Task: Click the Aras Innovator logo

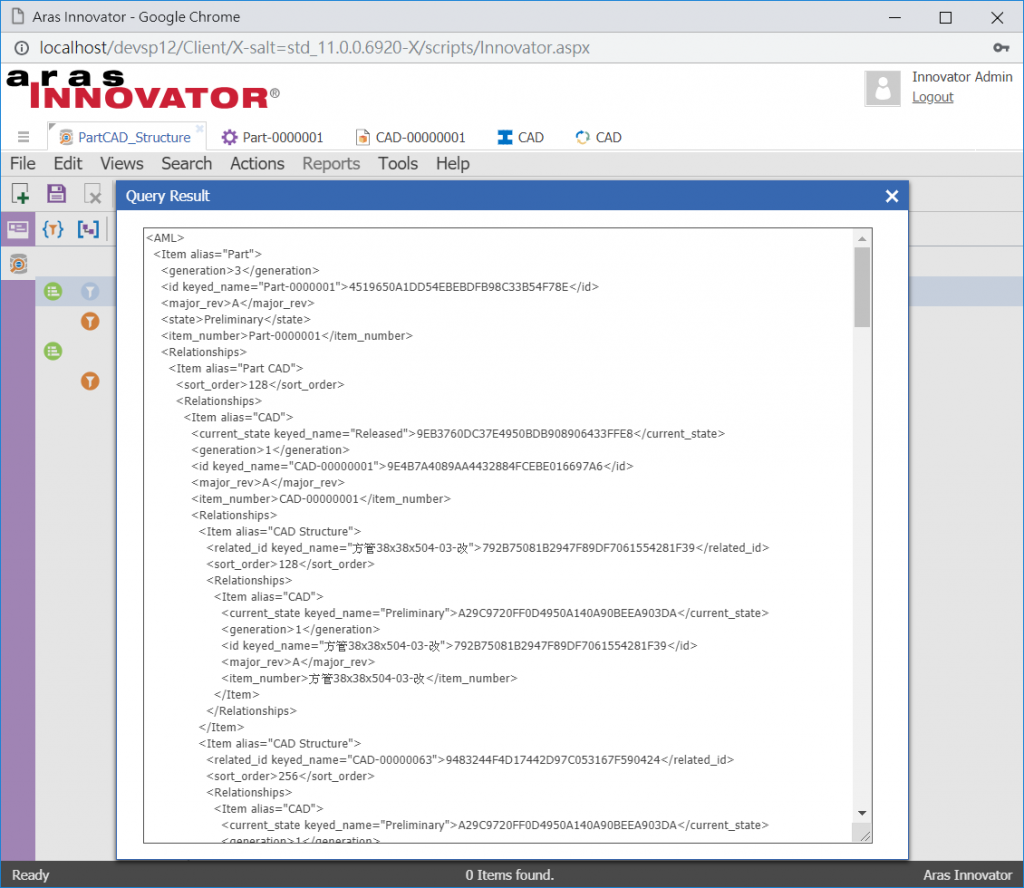Action: tap(143, 89)
